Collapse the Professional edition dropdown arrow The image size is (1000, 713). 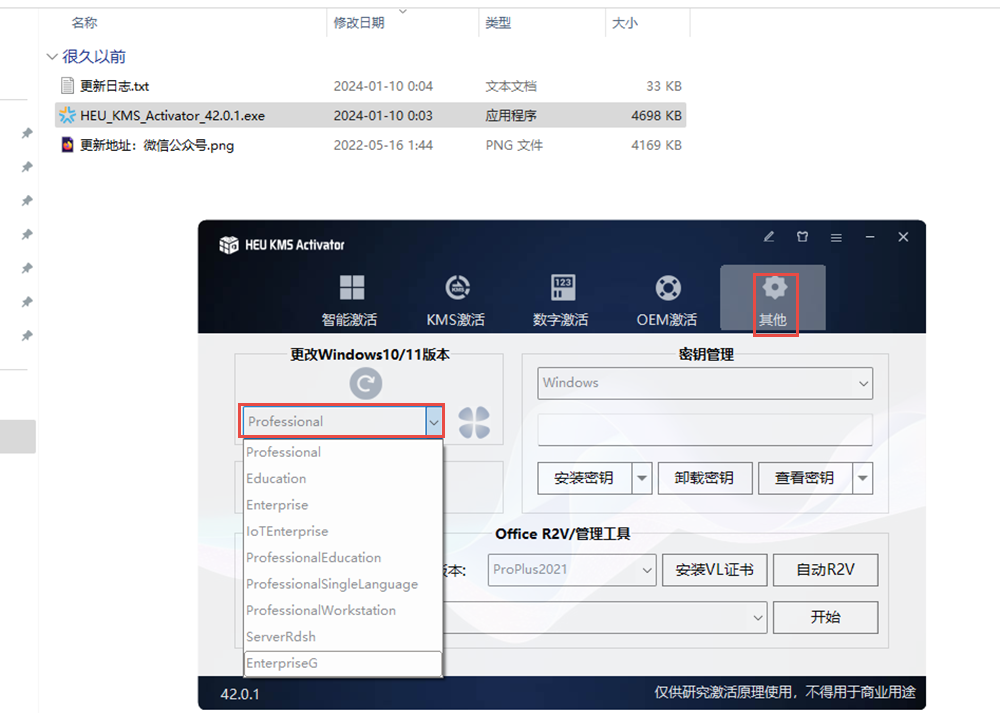434,422
